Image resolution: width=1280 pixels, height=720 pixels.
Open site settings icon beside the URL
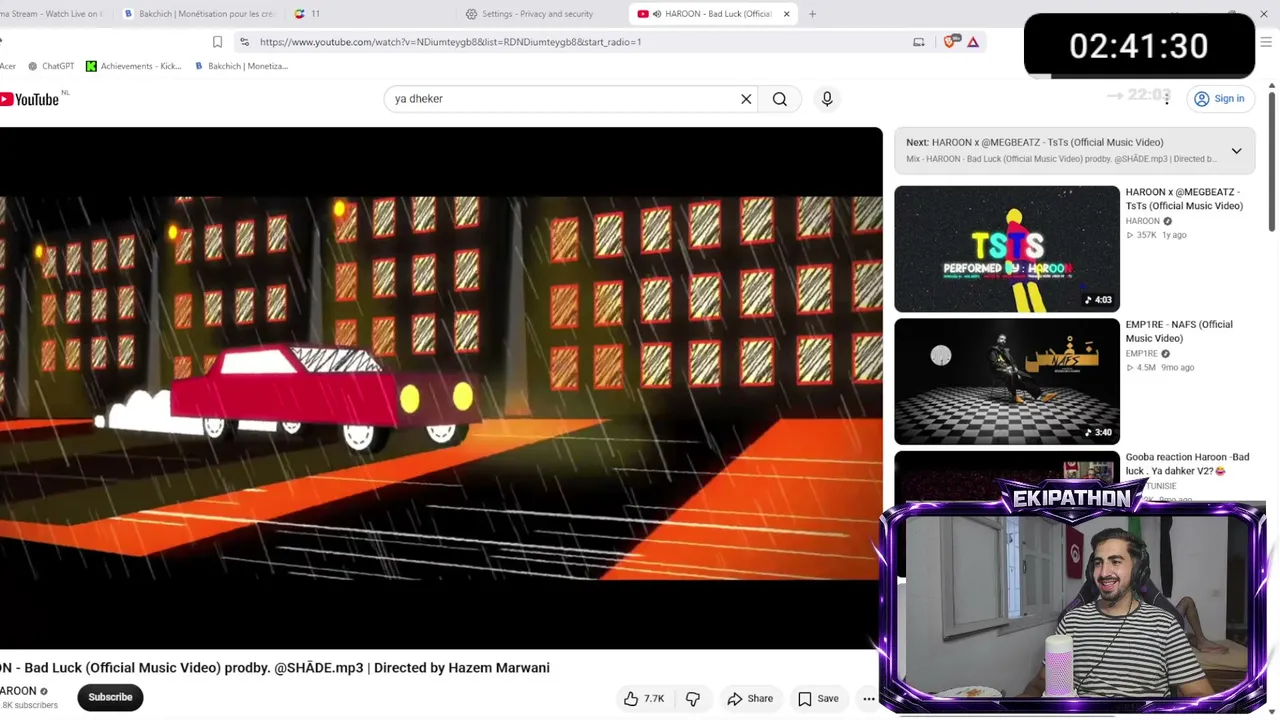click(x=244, y=42)
